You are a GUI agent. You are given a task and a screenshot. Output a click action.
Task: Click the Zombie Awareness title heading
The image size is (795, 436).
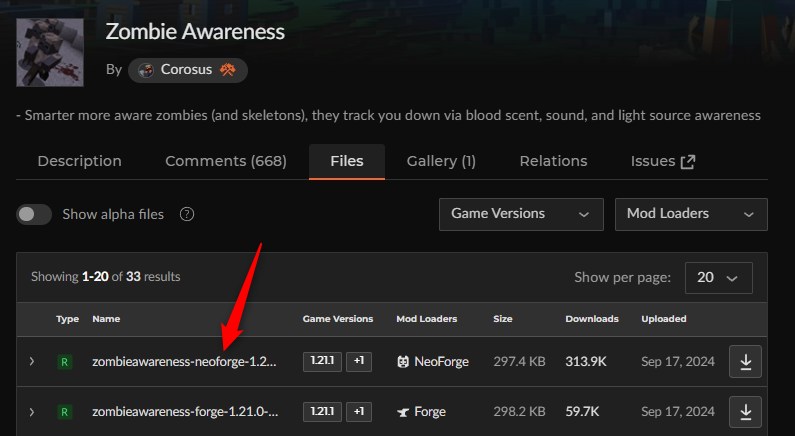[x=195, y=31]
